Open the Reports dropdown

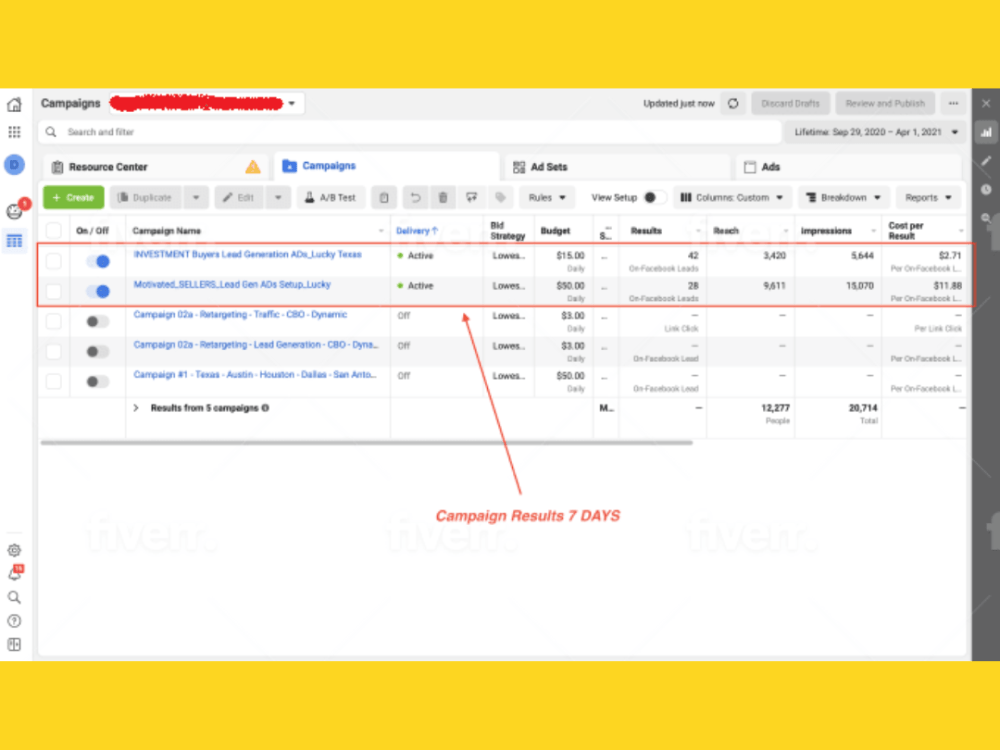pos(928,198)
